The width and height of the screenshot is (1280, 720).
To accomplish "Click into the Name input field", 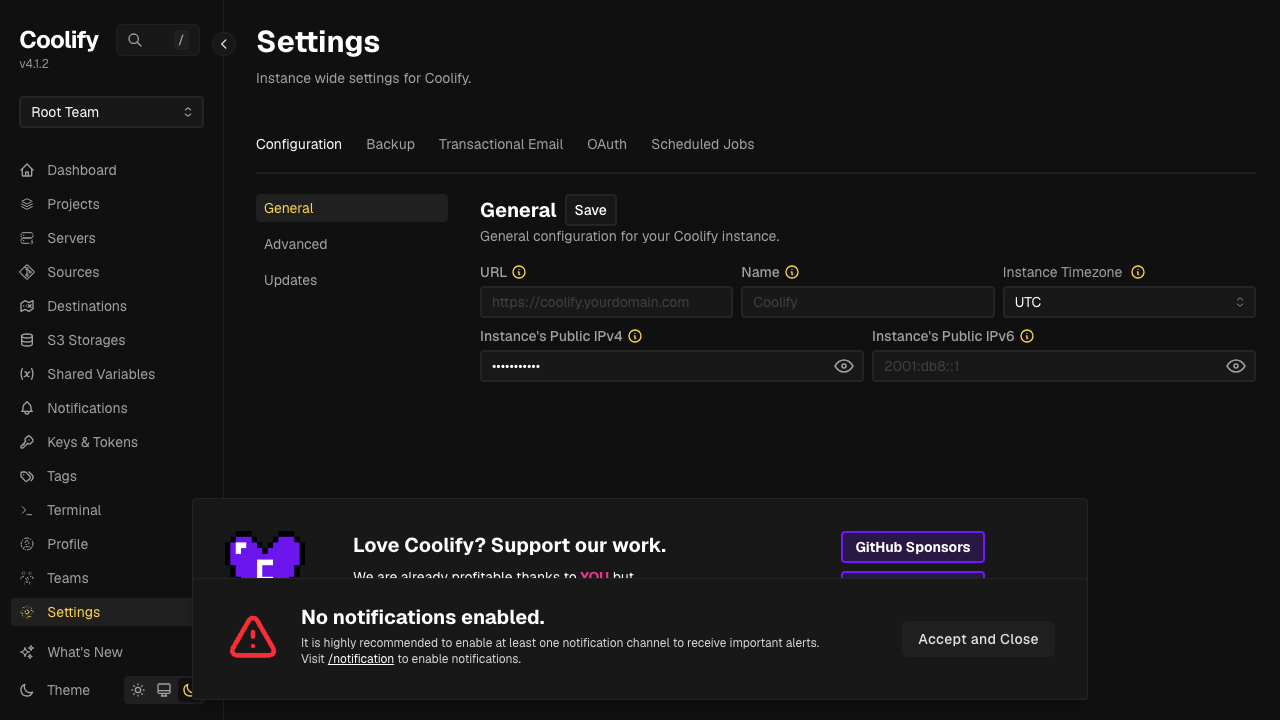I will 868,302.
